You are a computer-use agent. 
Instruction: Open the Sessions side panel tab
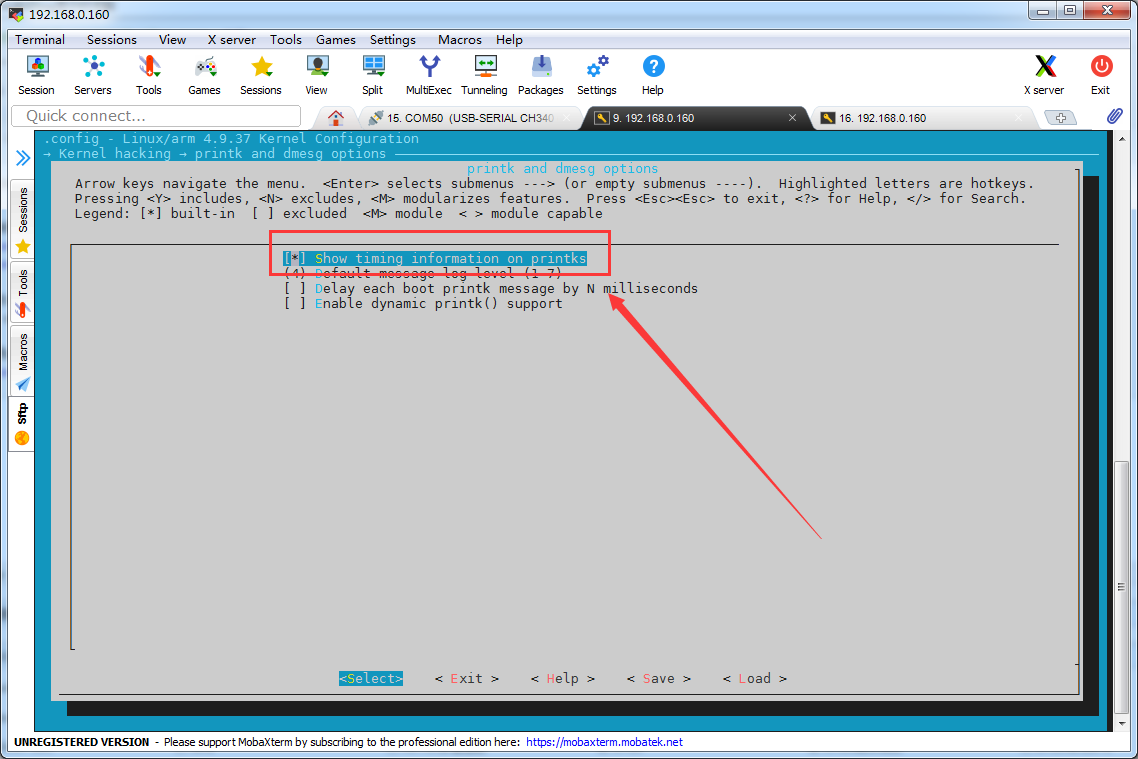22,219
